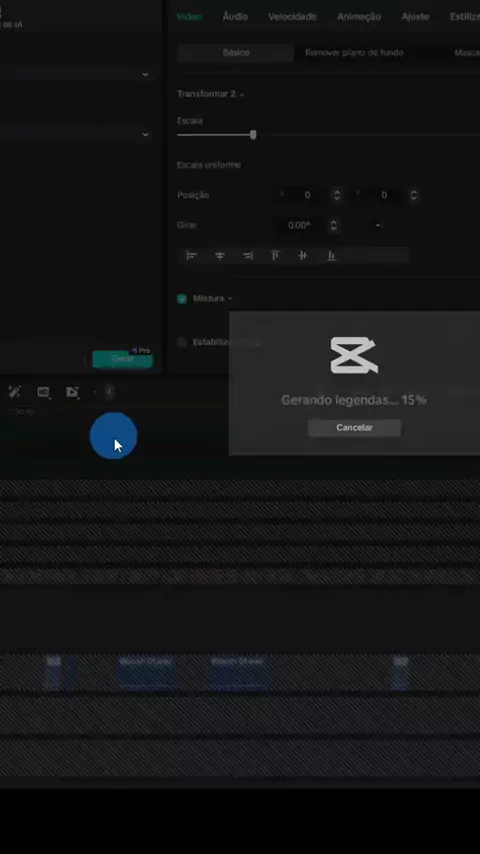Image resolution: width=480 pixels, height=854 pixels.
Task: Align the clip to horizontal center
Action: [220, 255]
